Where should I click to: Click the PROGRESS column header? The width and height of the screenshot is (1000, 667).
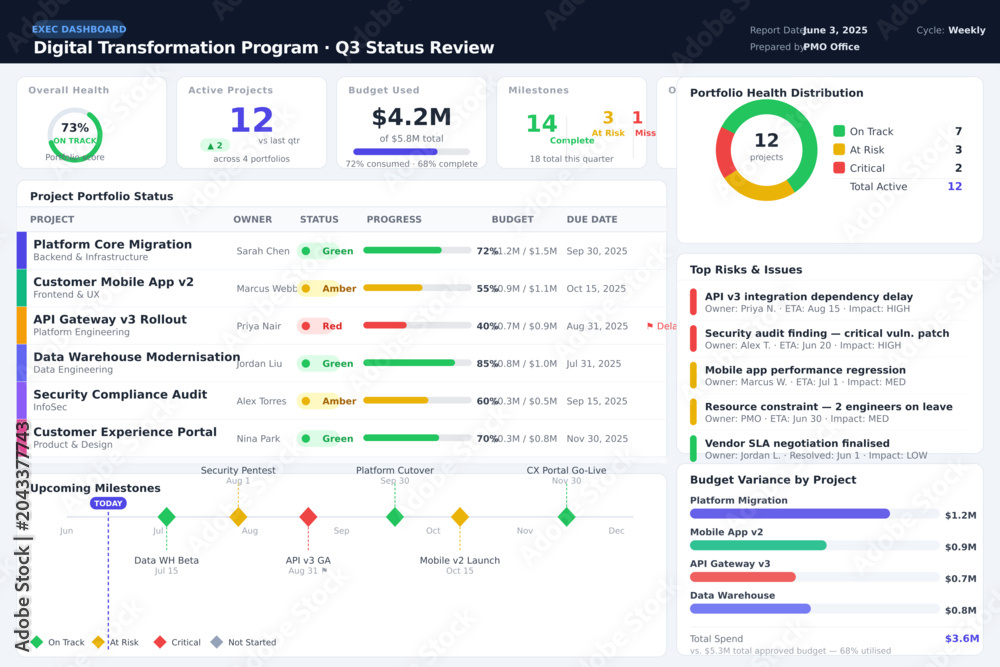(394, 219)
